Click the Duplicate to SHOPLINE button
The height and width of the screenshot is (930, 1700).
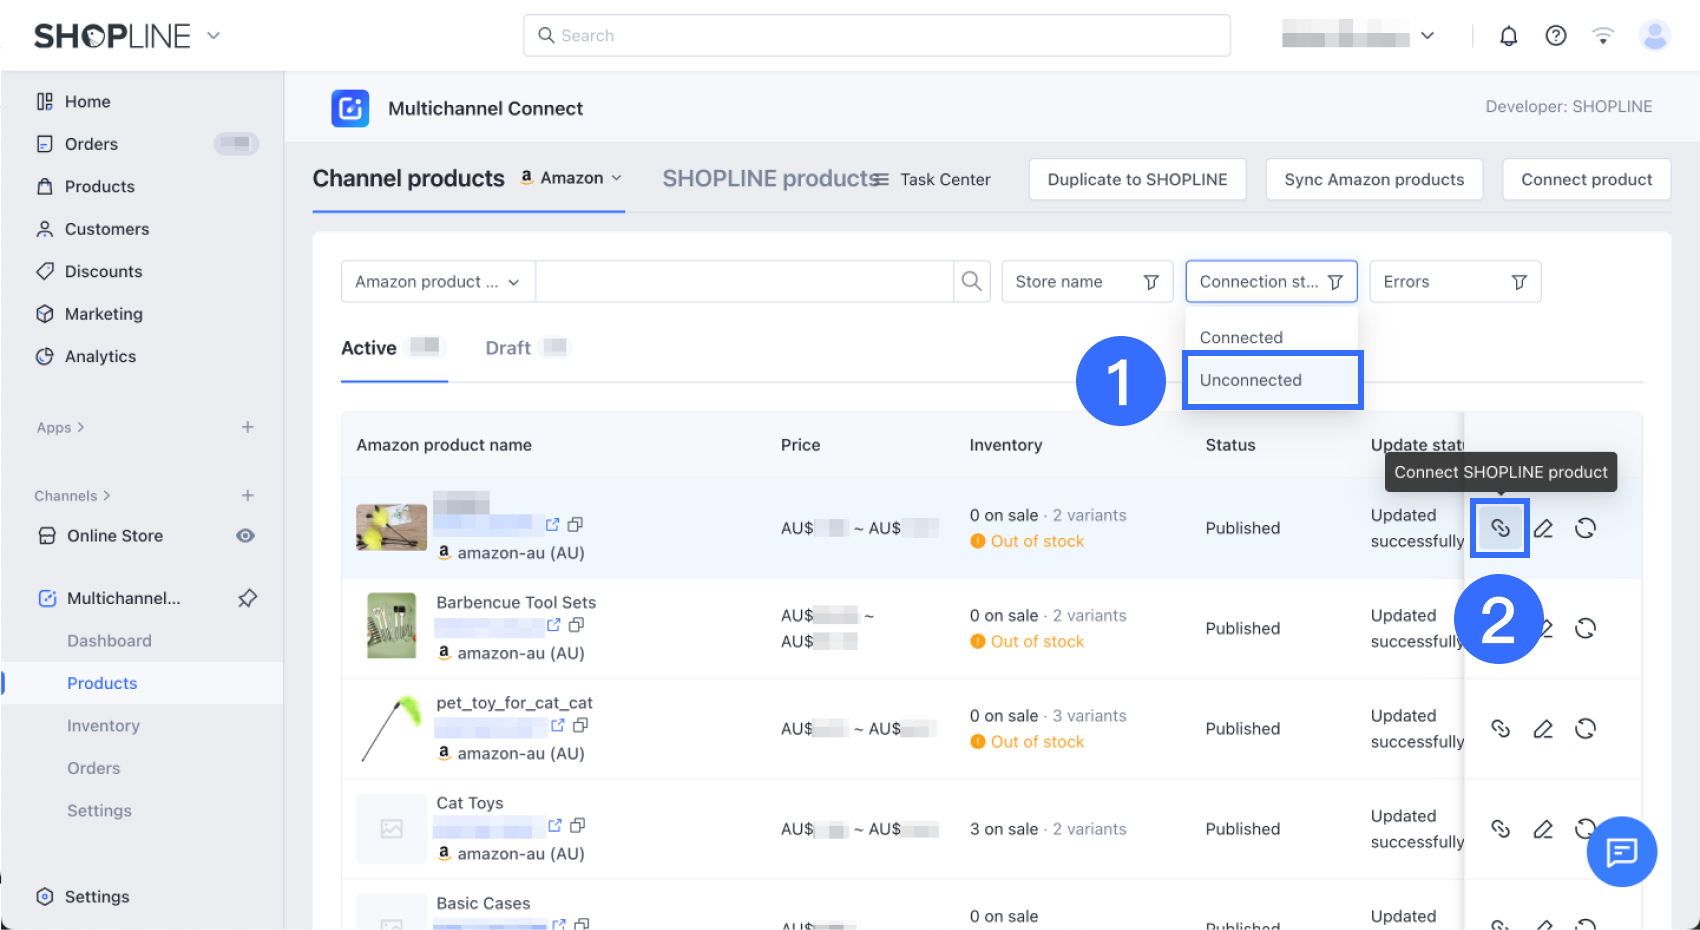point(1138,179)
